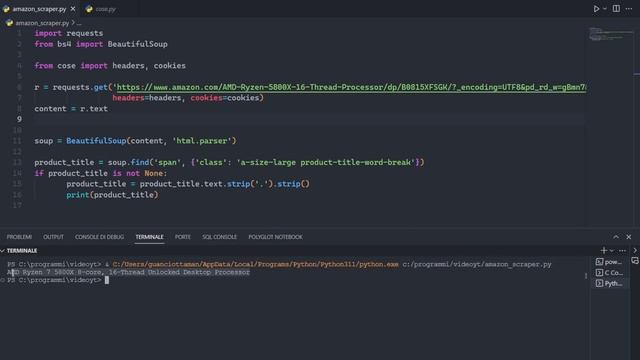640x360 pixels.
Task: Split the editor to the right
Action: [x=616, y=9]
